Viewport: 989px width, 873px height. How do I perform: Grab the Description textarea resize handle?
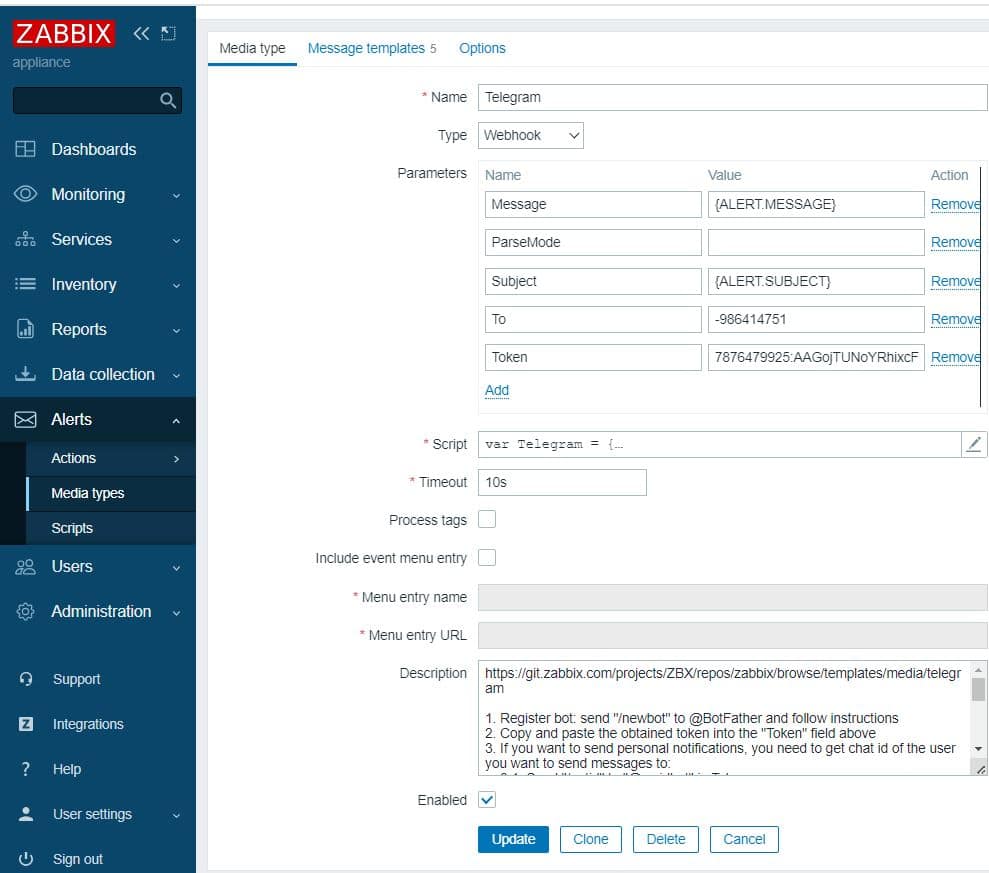click(x=980, y=769)
